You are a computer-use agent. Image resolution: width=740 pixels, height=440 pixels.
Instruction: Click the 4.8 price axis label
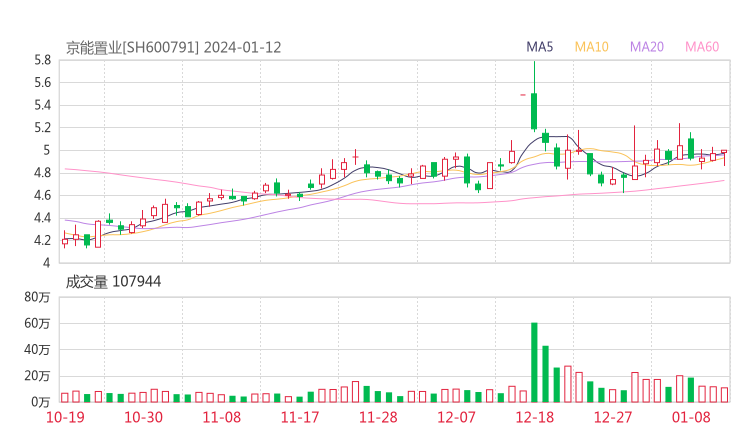(42, 173)
